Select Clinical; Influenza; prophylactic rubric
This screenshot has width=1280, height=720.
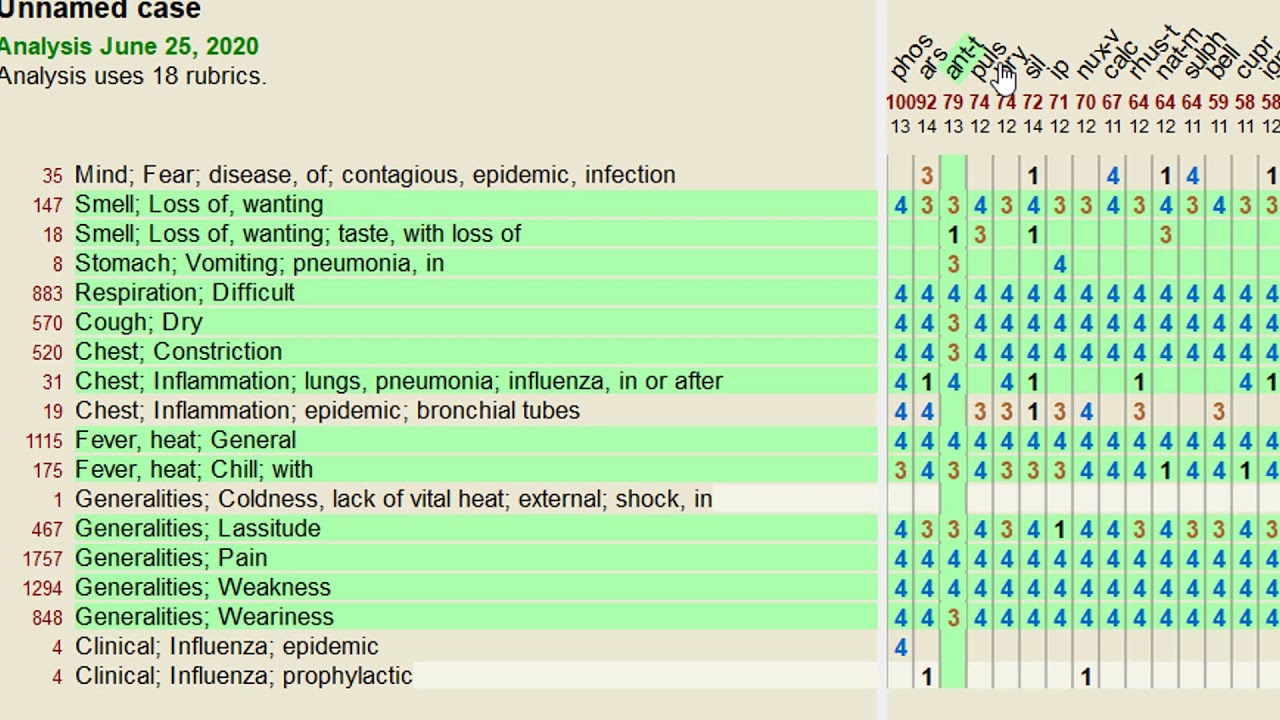click(x=243, y=676)
